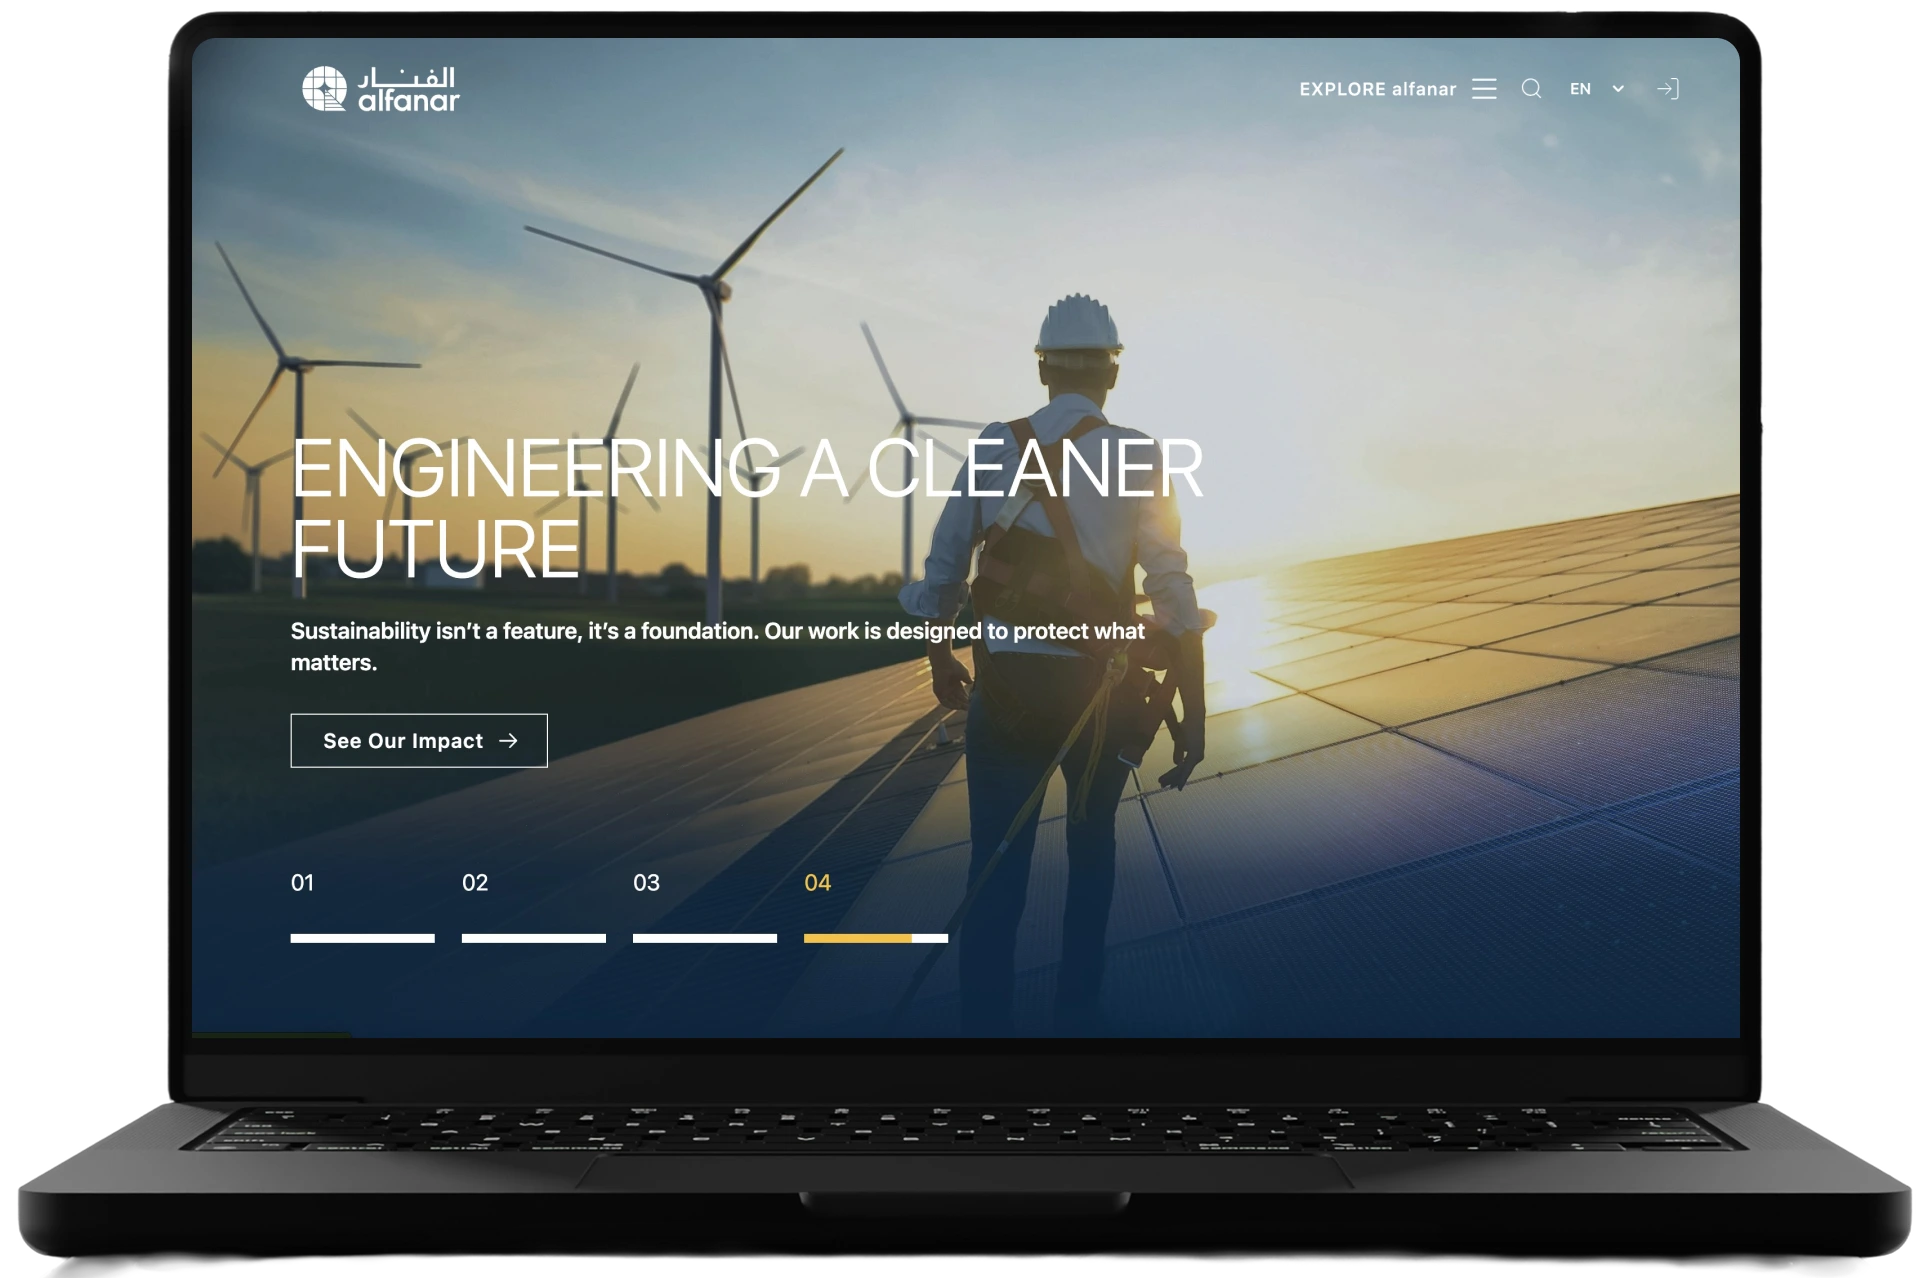Click the Sustainability isn't a feature paragraph
The height and width of the screenshot is (1278, 1932).
click(x=718, y=646)
